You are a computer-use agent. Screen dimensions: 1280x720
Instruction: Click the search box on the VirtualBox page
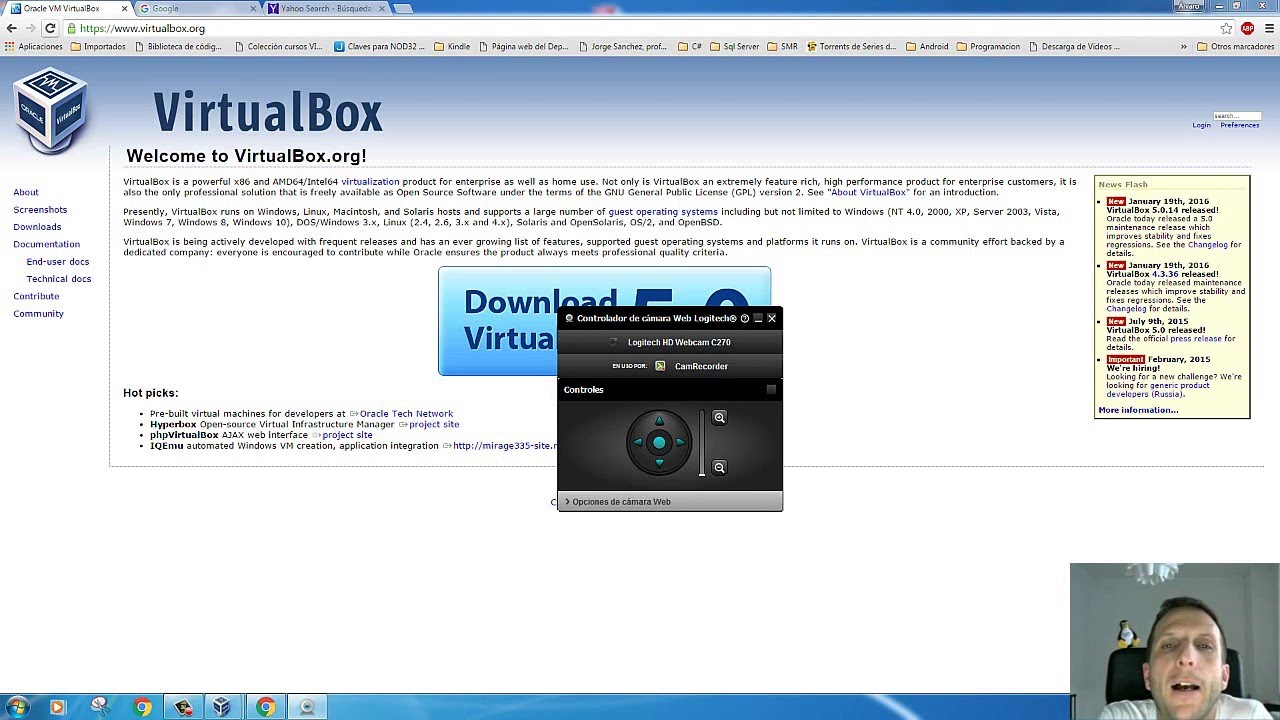[x=1237, y=116]
